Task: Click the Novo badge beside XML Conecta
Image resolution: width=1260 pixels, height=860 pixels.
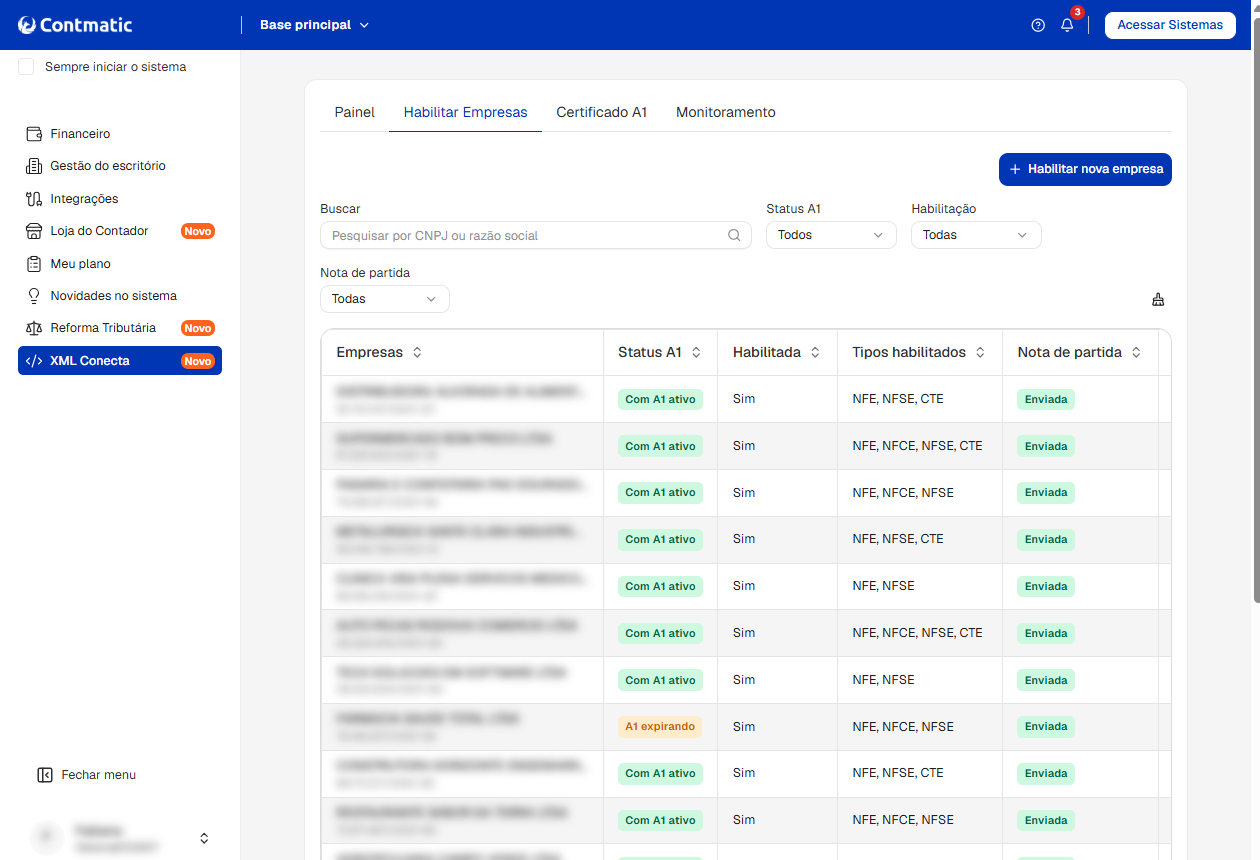Action: click(198, 361)
